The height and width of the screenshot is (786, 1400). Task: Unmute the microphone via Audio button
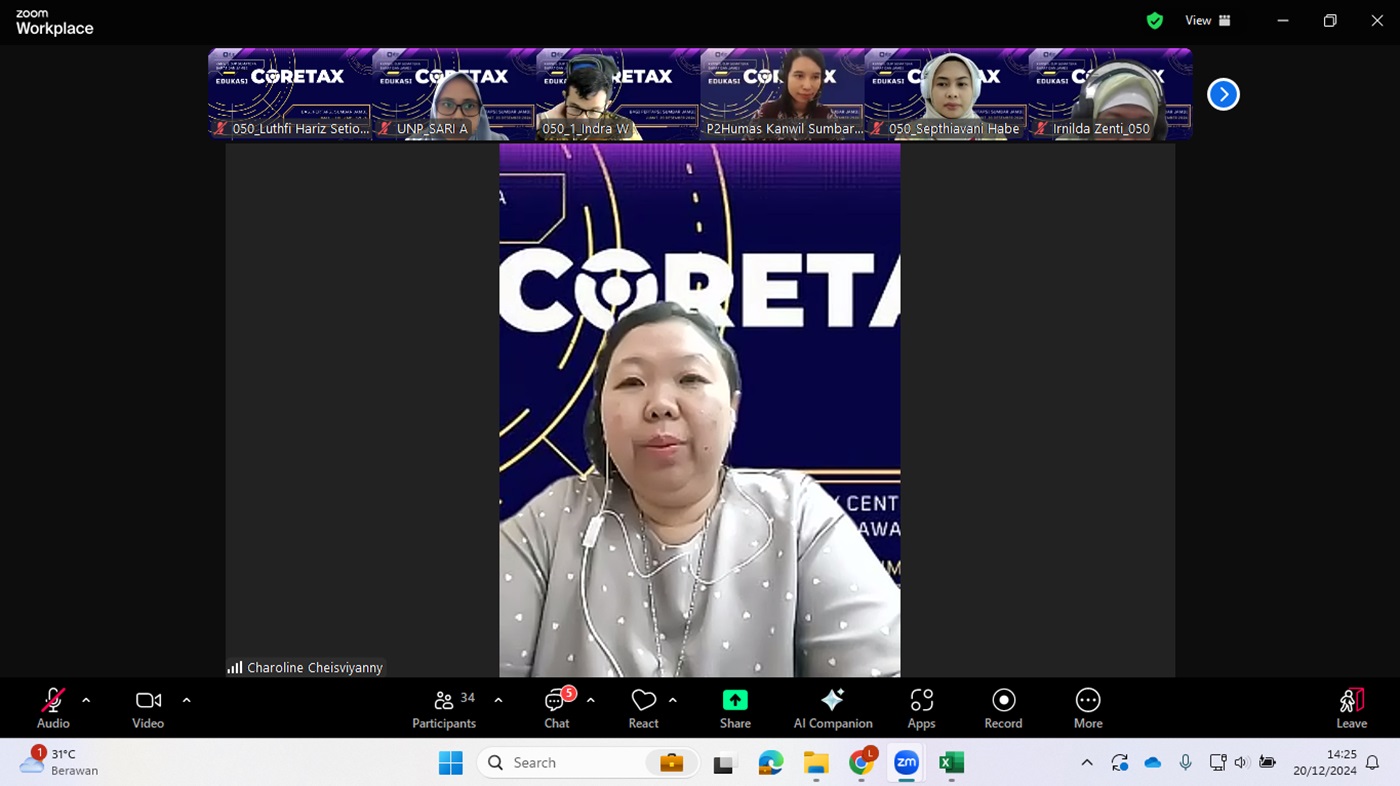tap(53, 708)
